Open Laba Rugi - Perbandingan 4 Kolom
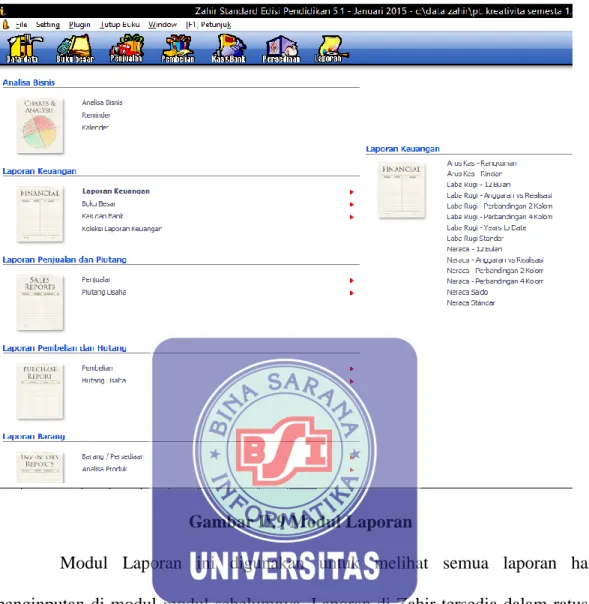Screen dimensions: 589x604 click(500, 217)
